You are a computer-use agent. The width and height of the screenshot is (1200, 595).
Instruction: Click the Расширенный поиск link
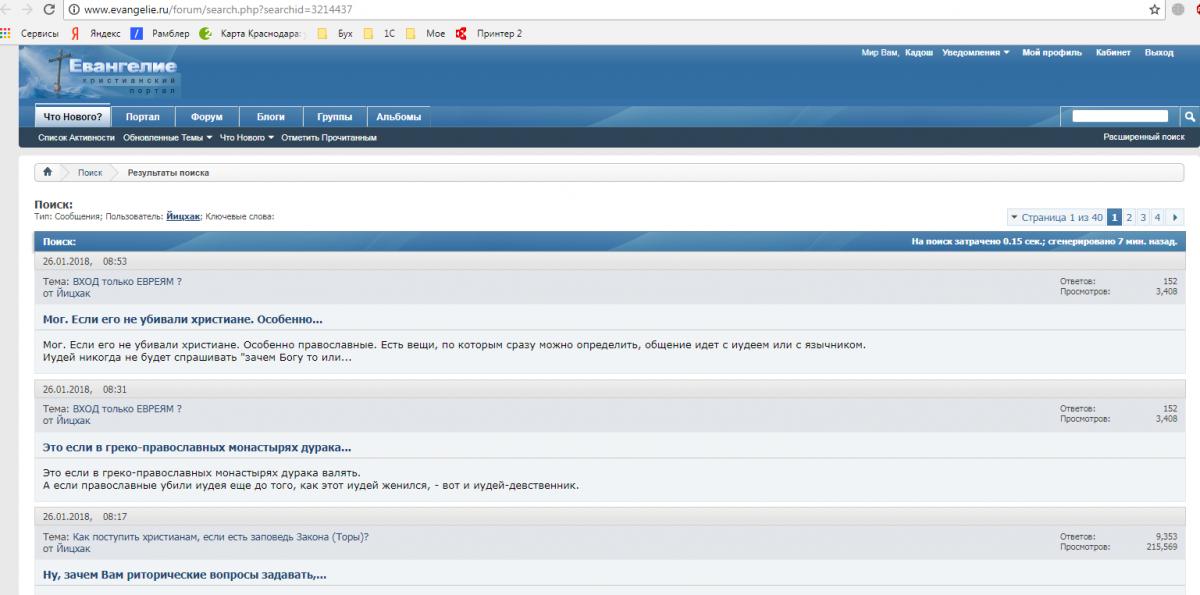click(1144, 137)
